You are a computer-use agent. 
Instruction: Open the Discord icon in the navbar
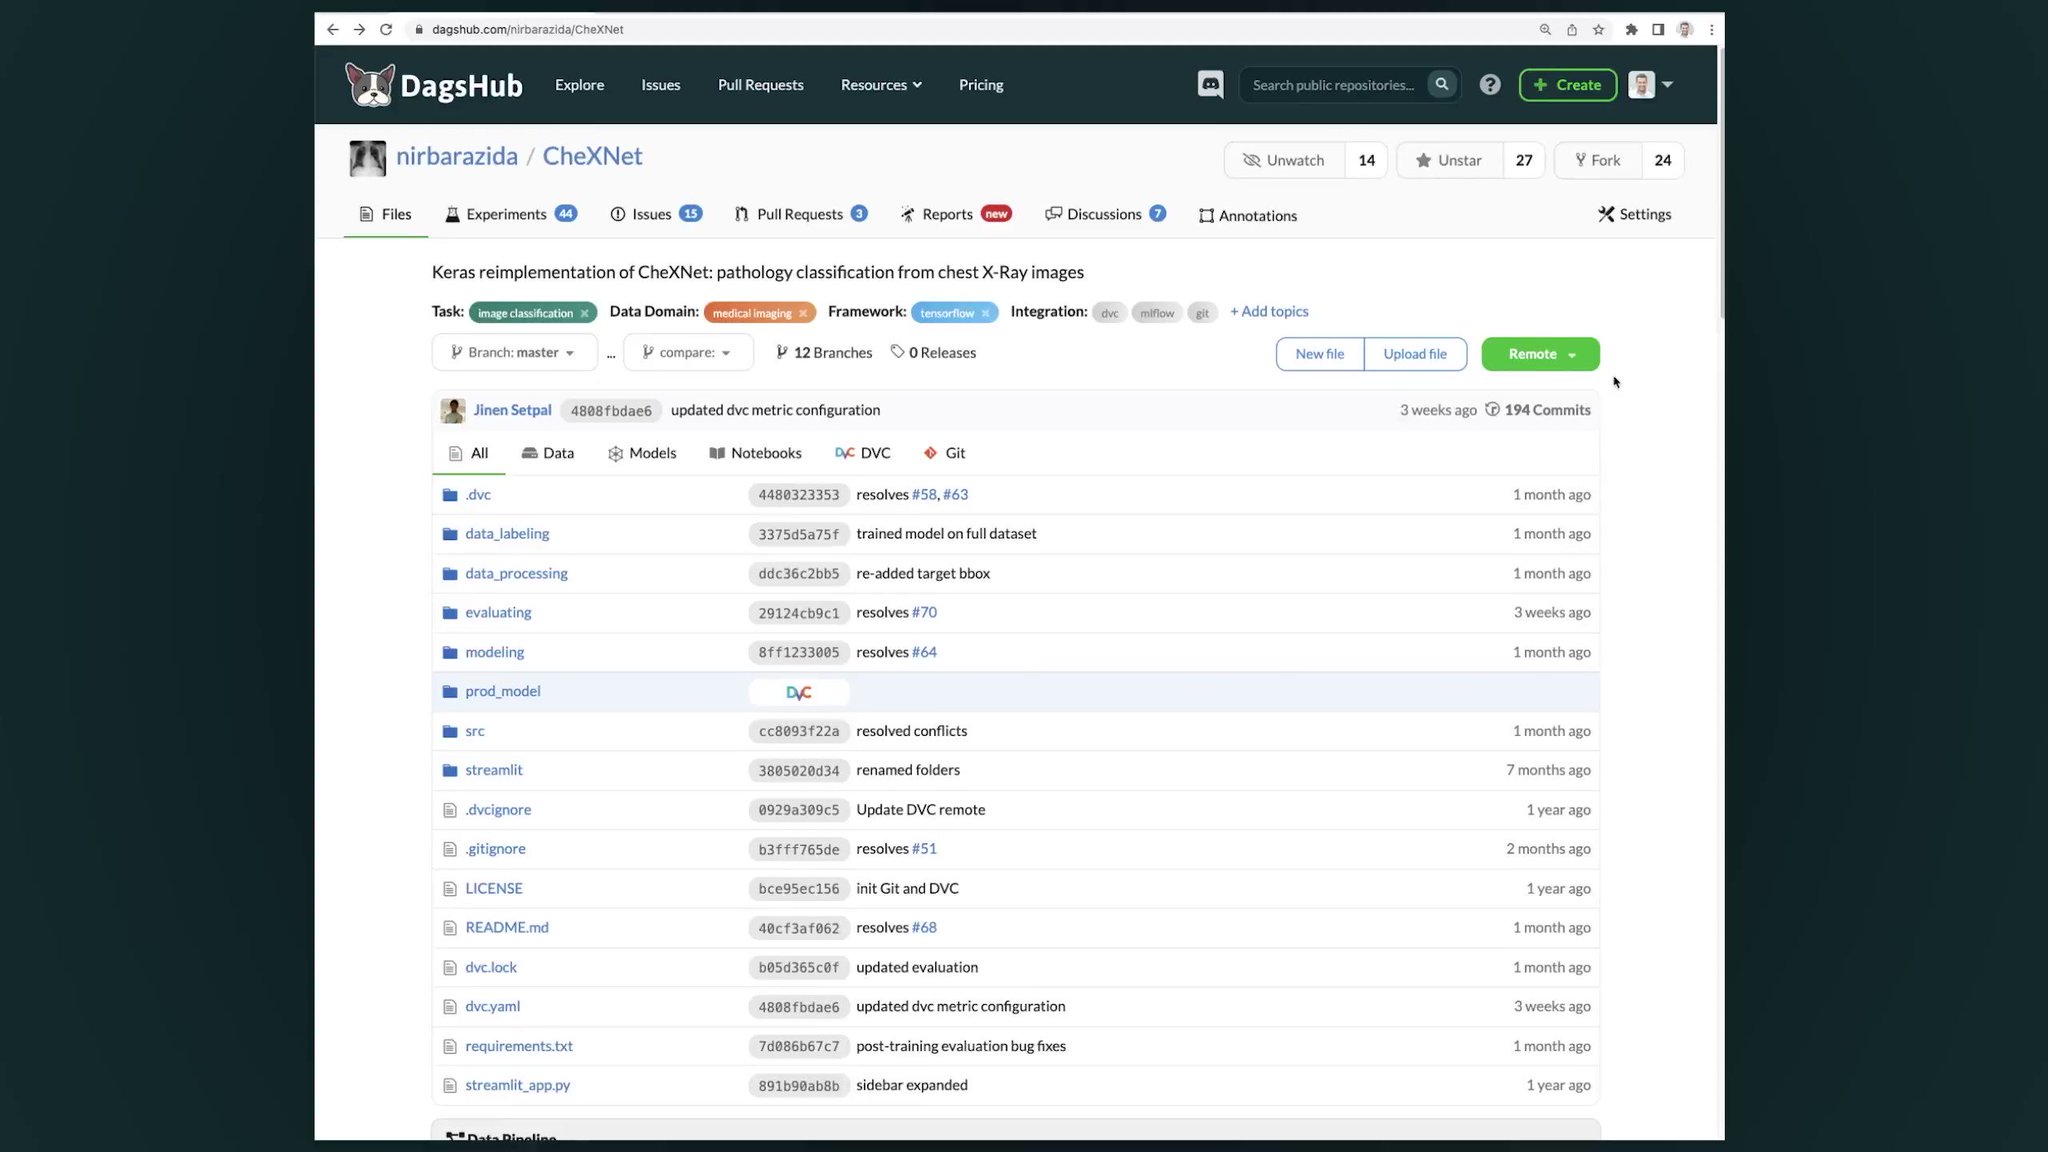[1210, 84]
